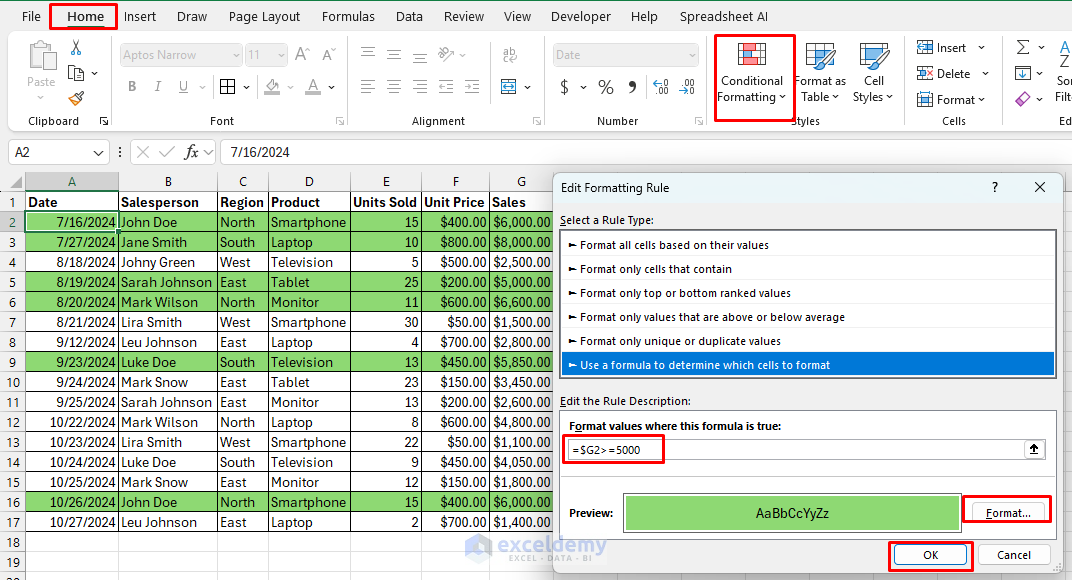Click Decrease Indent icon
Image resolution: width=1072 pixels, height=580 pixels.
[446, 86]
